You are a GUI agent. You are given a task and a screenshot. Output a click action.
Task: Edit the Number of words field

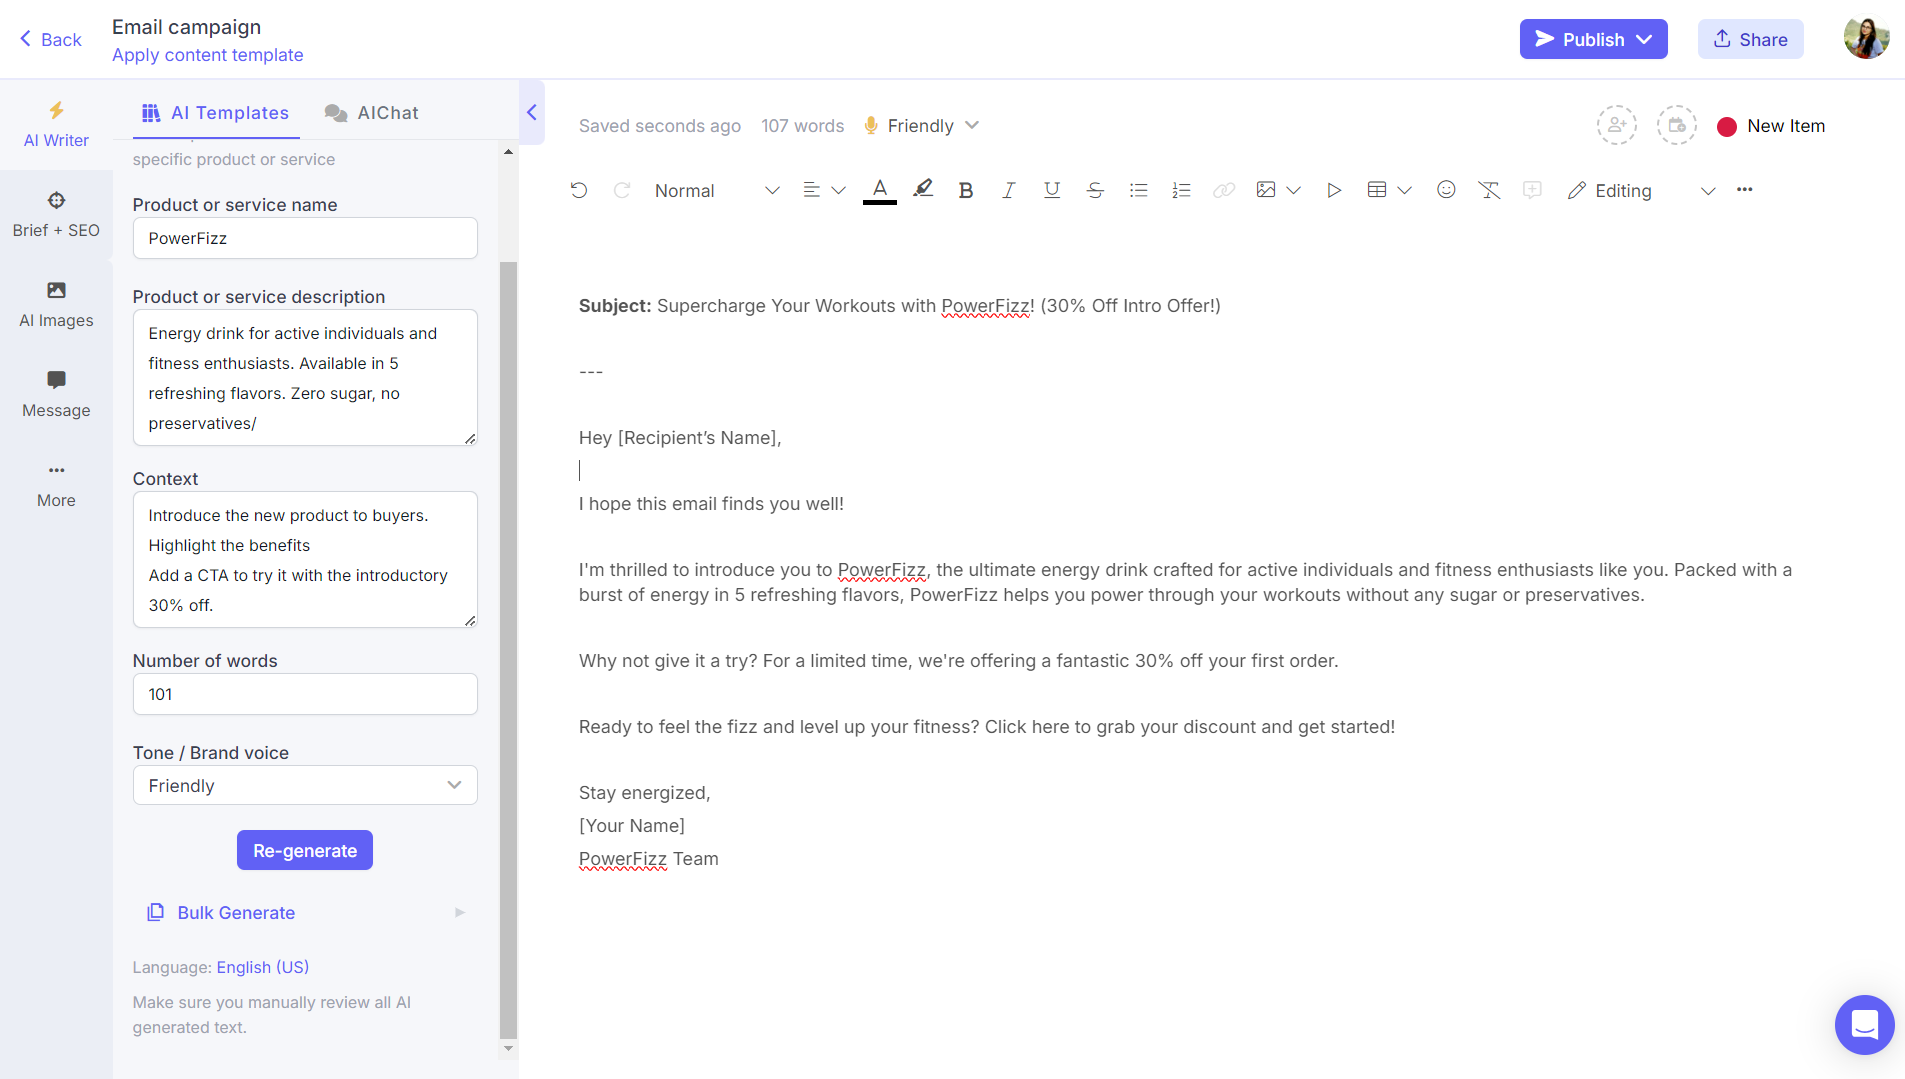pyautogui.click(x=304, y=693)
